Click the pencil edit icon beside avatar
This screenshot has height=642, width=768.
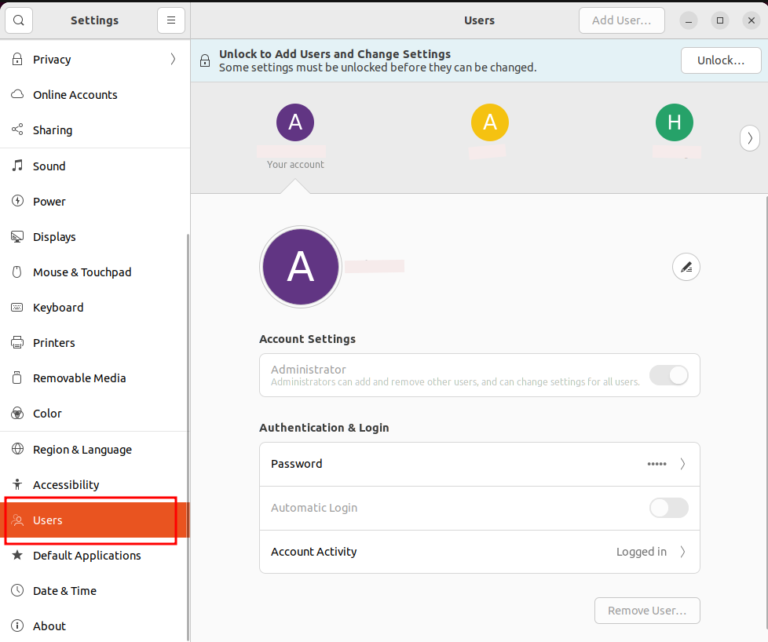click(686, 267)
